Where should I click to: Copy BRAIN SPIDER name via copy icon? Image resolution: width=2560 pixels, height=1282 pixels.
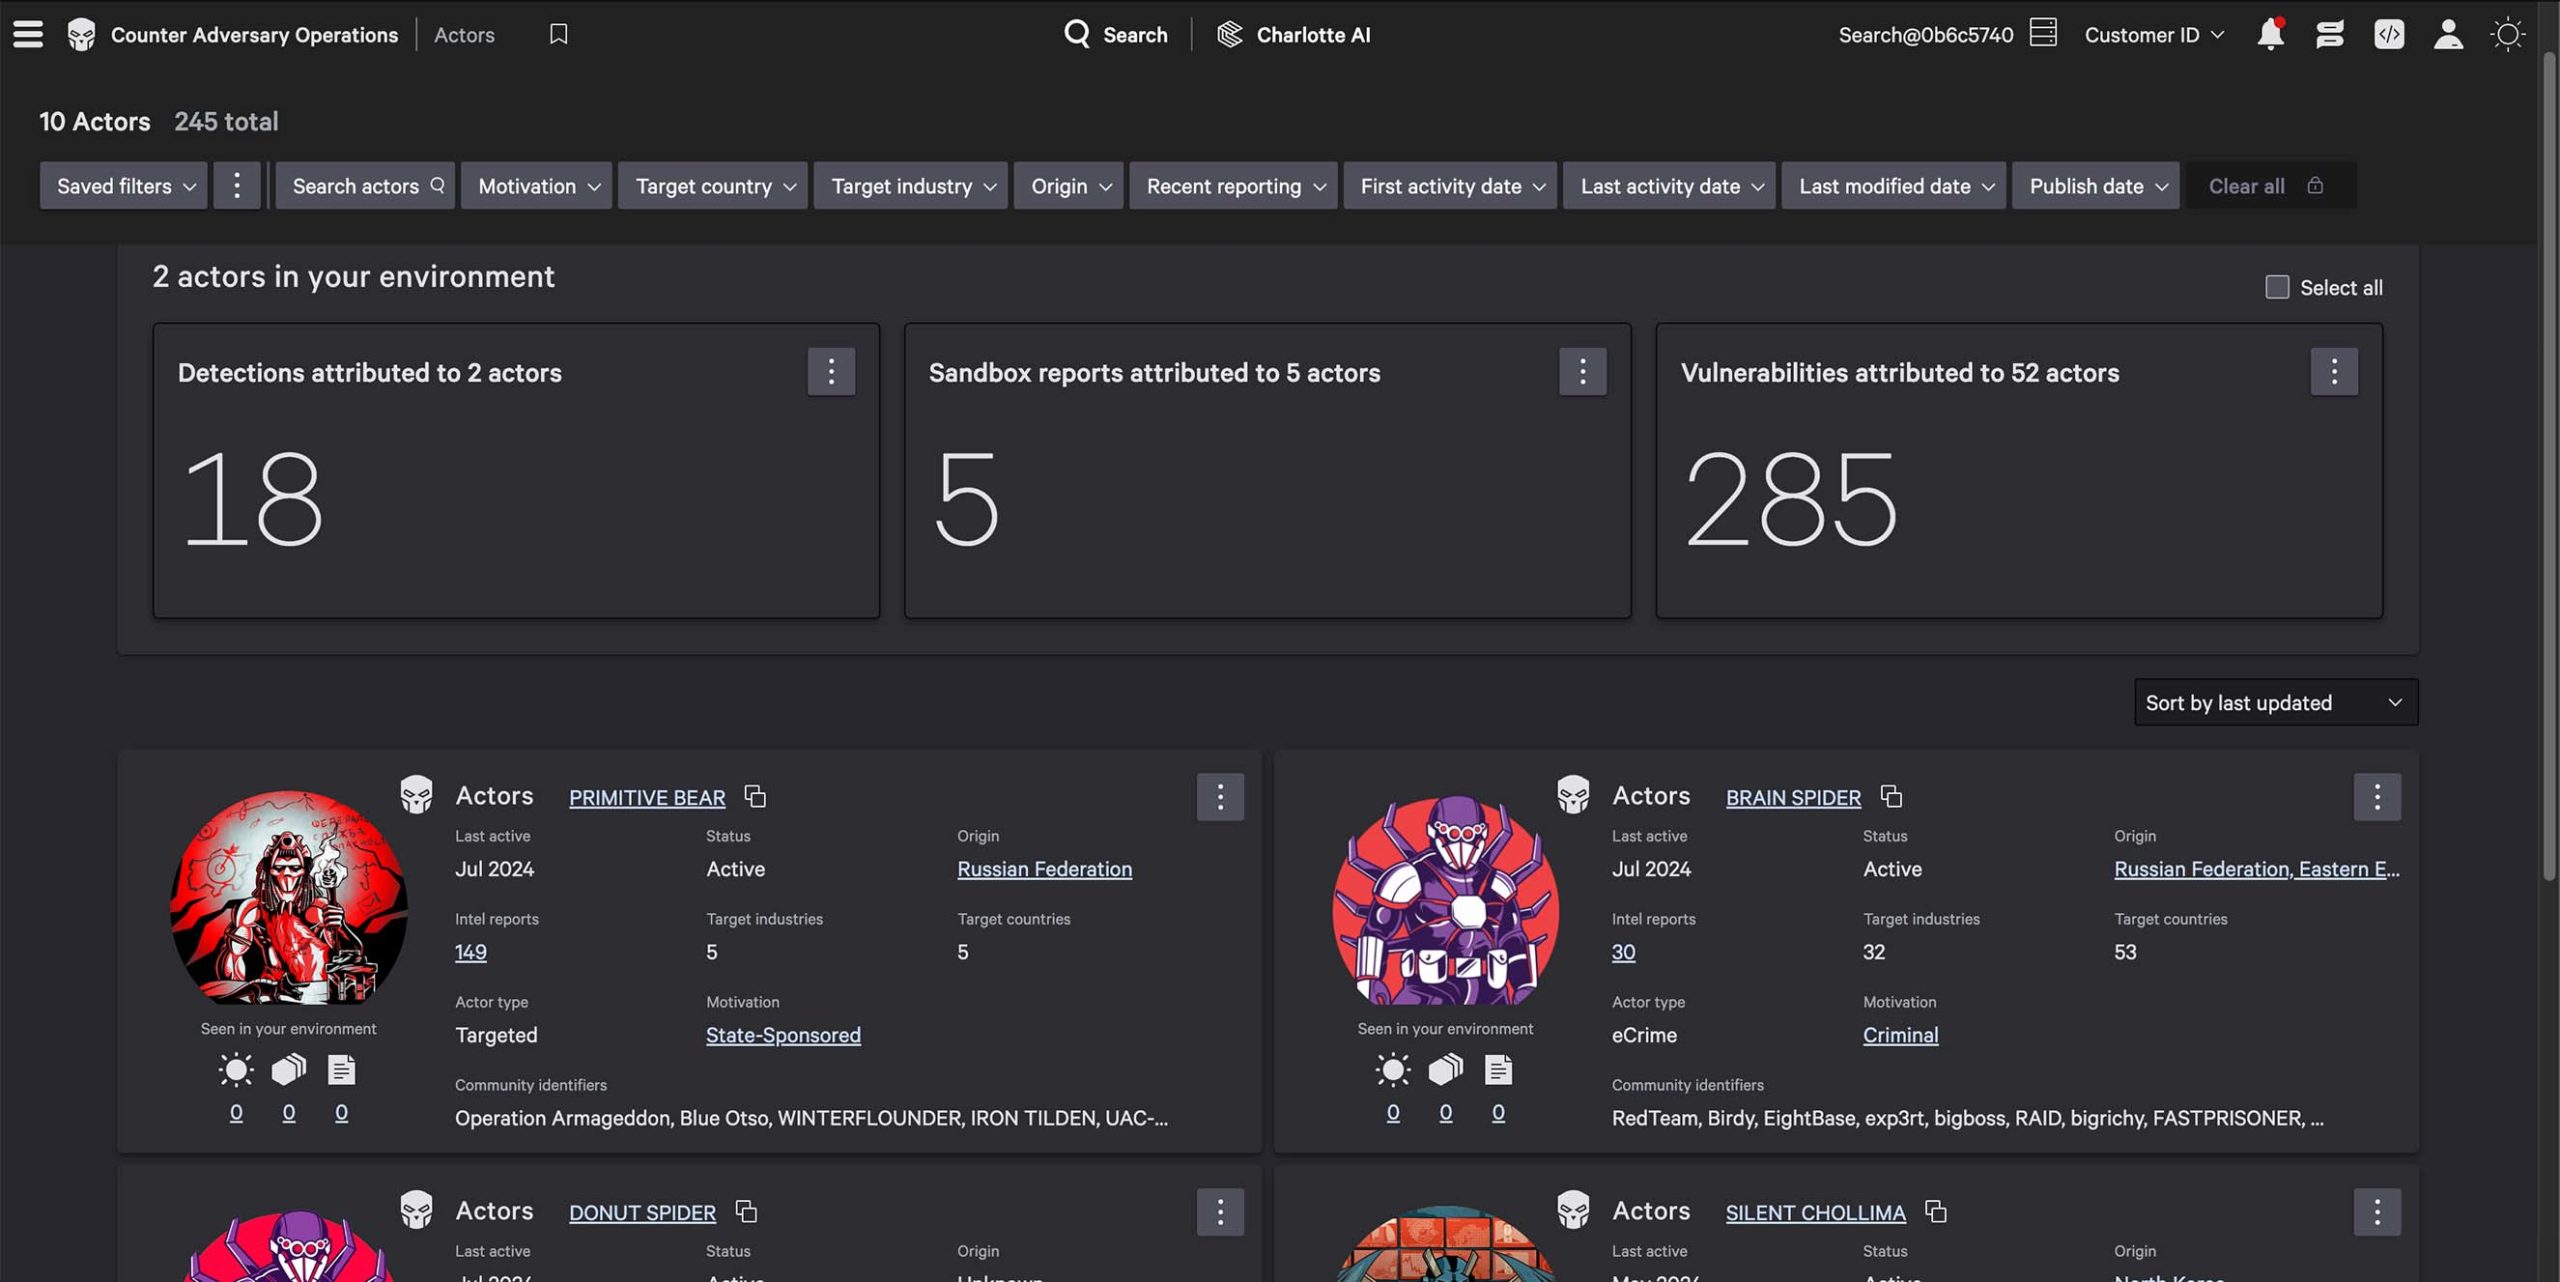point(1892,797)
